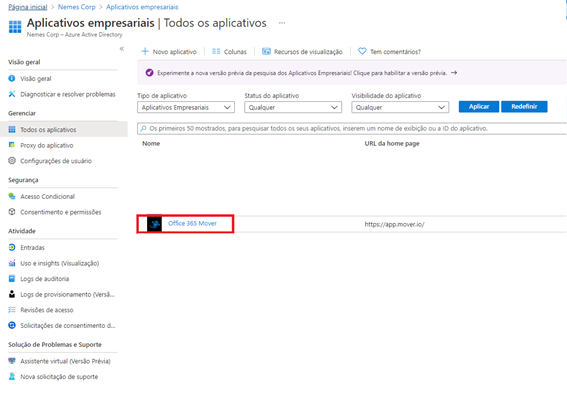This screenshot has height=396, width=567.
Task: Open the Visibilidade do aplicativo dropdown
Action: pos(400,107)
